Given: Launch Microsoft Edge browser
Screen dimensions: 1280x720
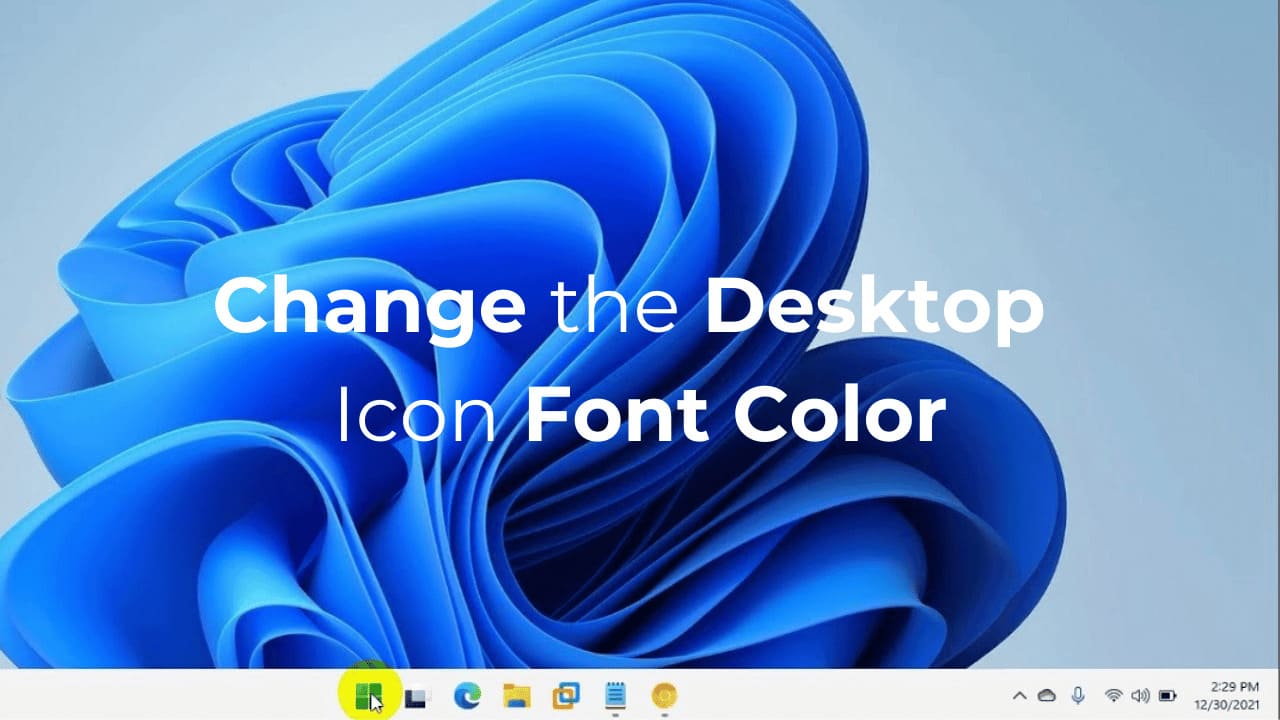Looking at the screenshot, I should [x=466, y=694].
